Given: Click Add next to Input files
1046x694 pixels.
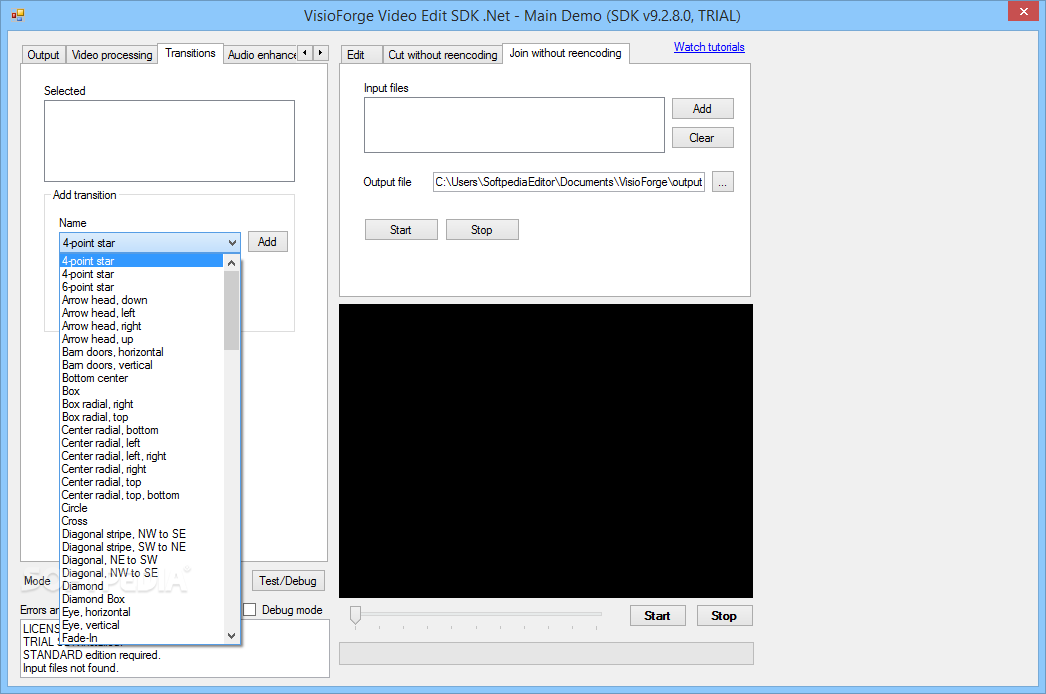Looking at the screenshot, I should [x=702, y=109].
